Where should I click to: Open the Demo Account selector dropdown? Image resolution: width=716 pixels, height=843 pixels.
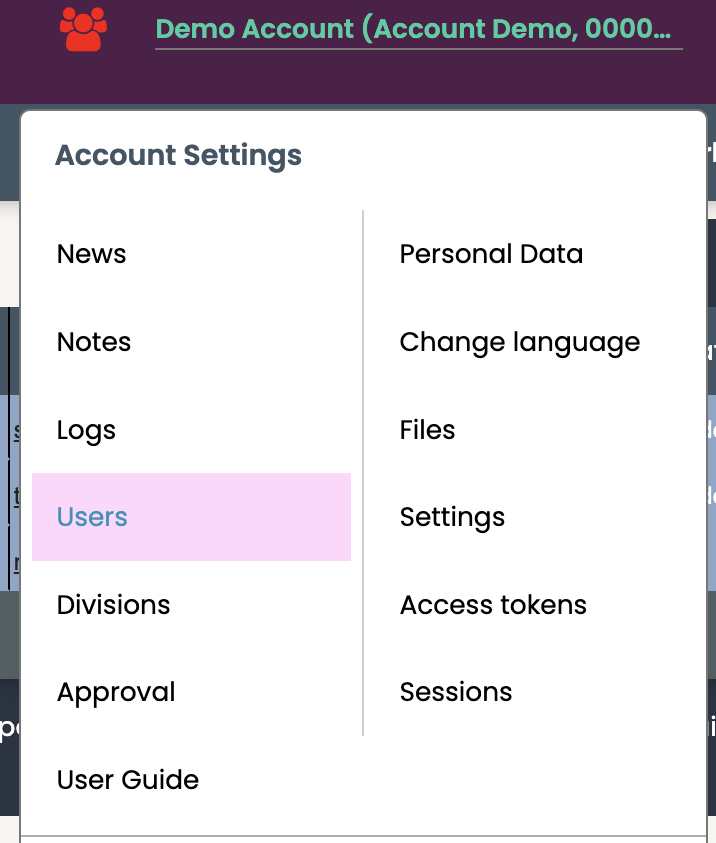click(x=419, y=30)
